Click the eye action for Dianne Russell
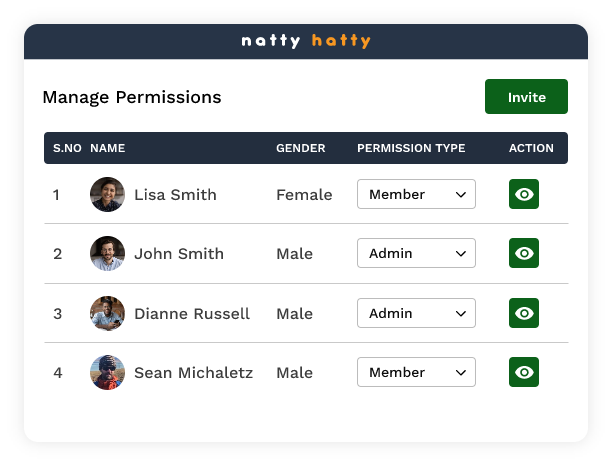The image size is (612, 466). point(524,313)
